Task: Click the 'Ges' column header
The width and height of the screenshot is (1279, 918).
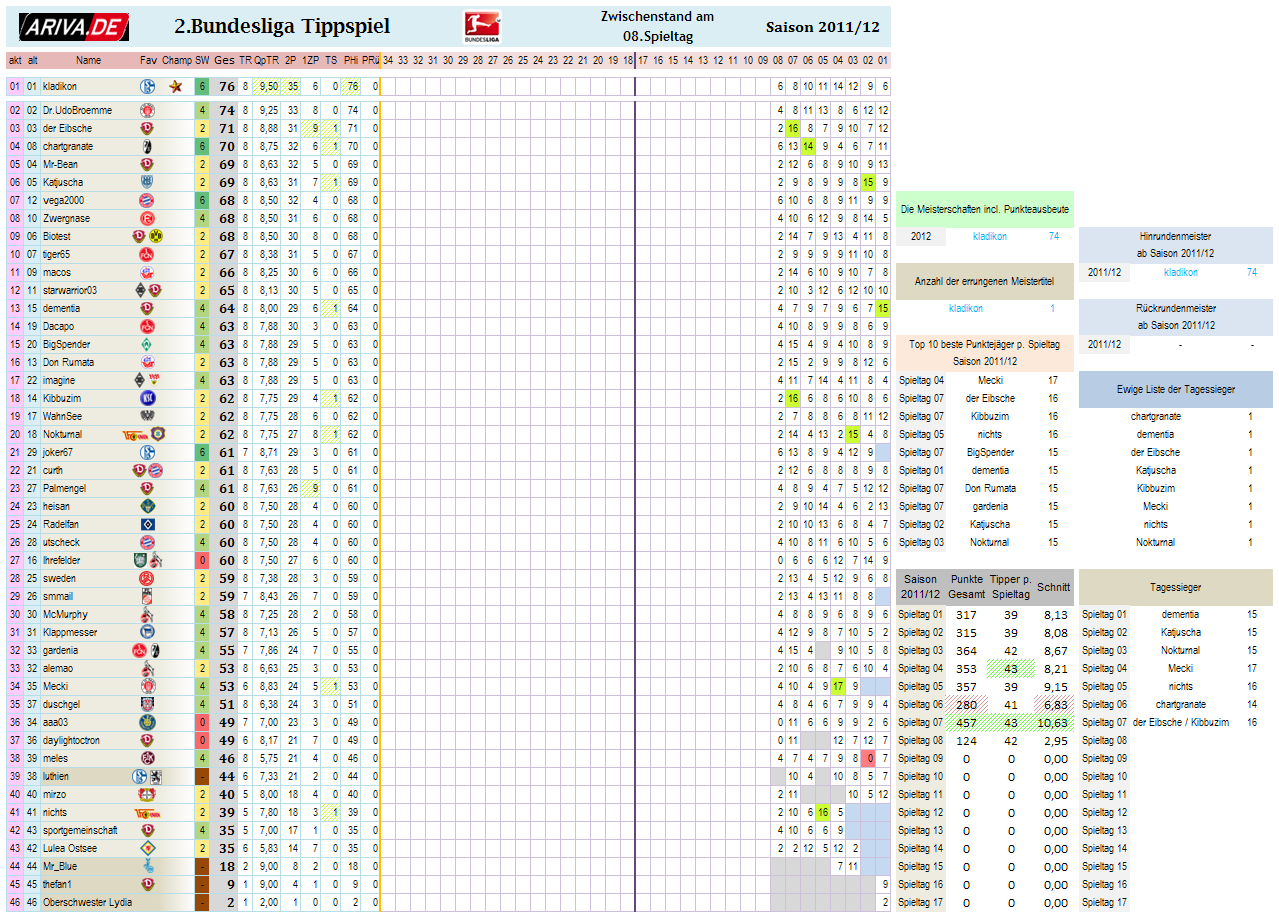Action: point(225,61)
